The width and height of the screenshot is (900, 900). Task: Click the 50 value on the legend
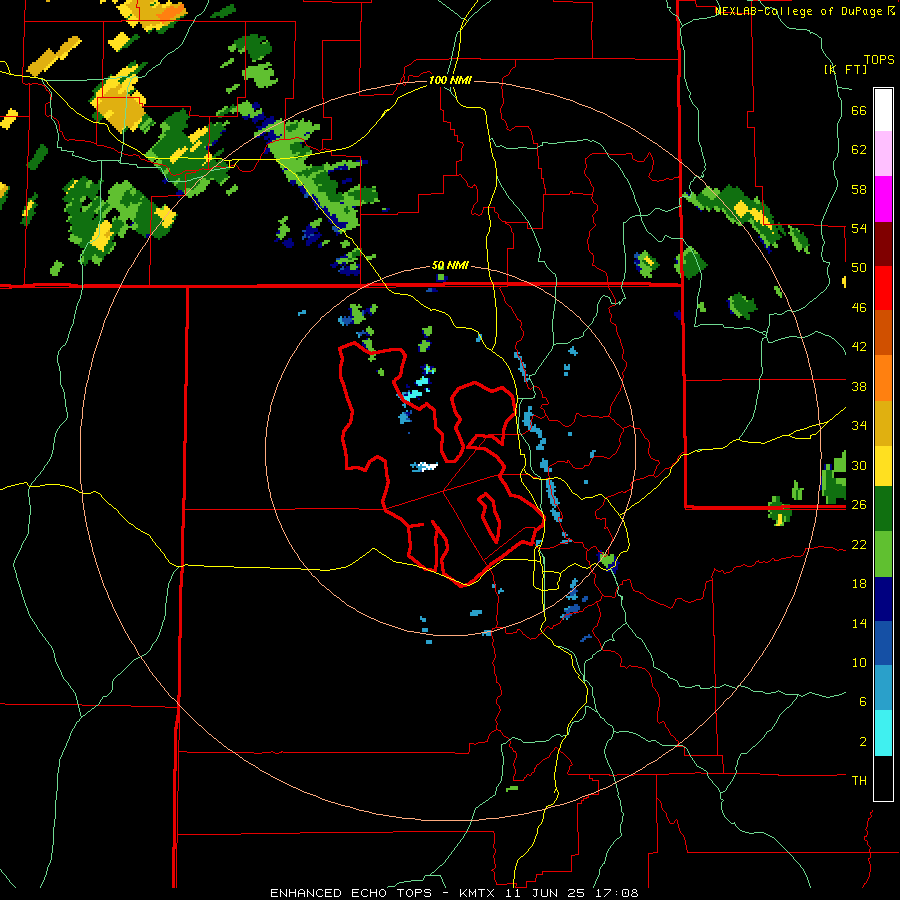point(859,268)
